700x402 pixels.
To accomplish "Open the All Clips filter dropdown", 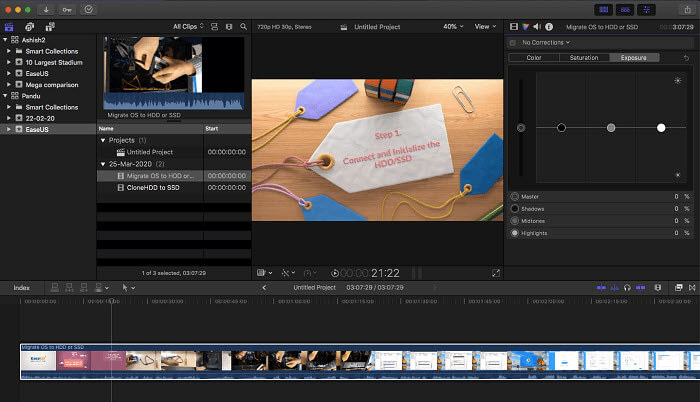I will tap(187, 26).
